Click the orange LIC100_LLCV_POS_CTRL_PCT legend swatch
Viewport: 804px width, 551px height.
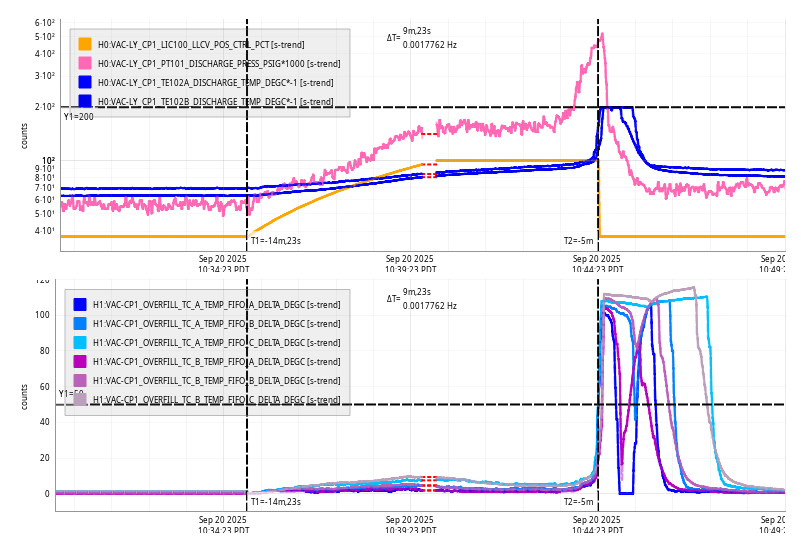(85, 44)
